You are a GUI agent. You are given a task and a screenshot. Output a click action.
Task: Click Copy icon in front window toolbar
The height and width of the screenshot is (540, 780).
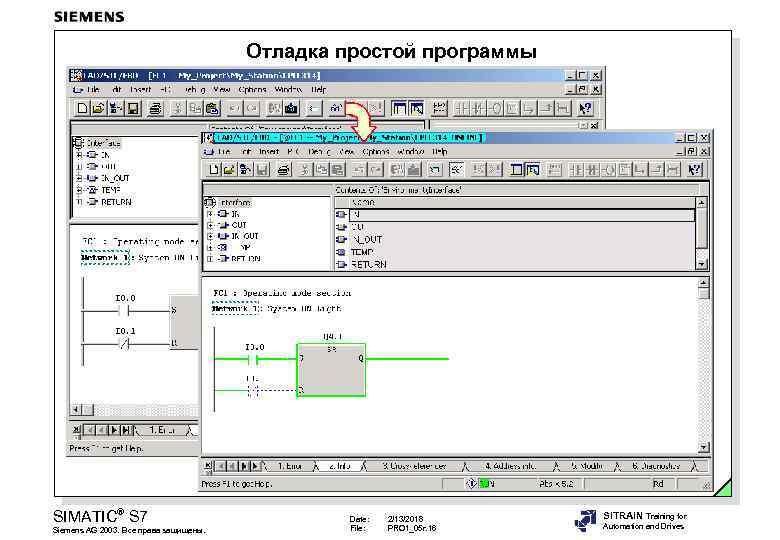click(x=322, y=170)
